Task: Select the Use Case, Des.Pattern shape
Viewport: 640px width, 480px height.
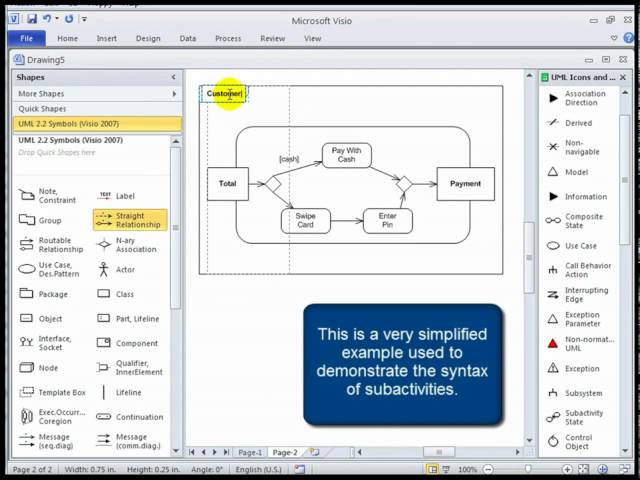Action: click(x=49, y=269)
